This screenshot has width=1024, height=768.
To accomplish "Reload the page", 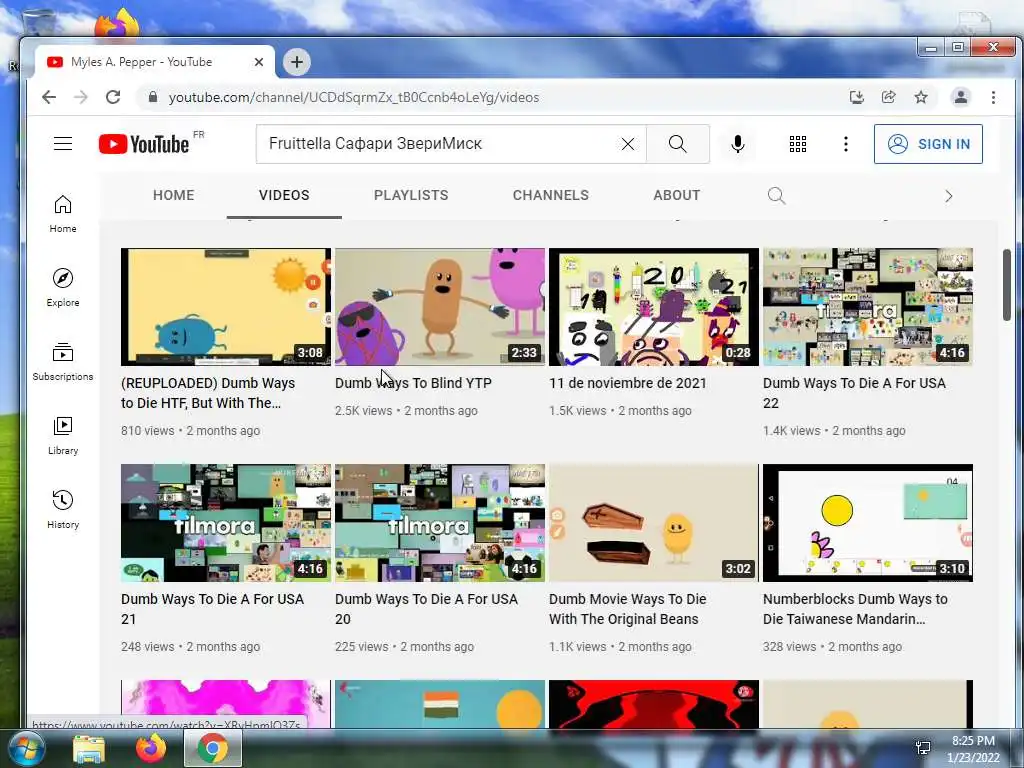I will tap(113, 97).
